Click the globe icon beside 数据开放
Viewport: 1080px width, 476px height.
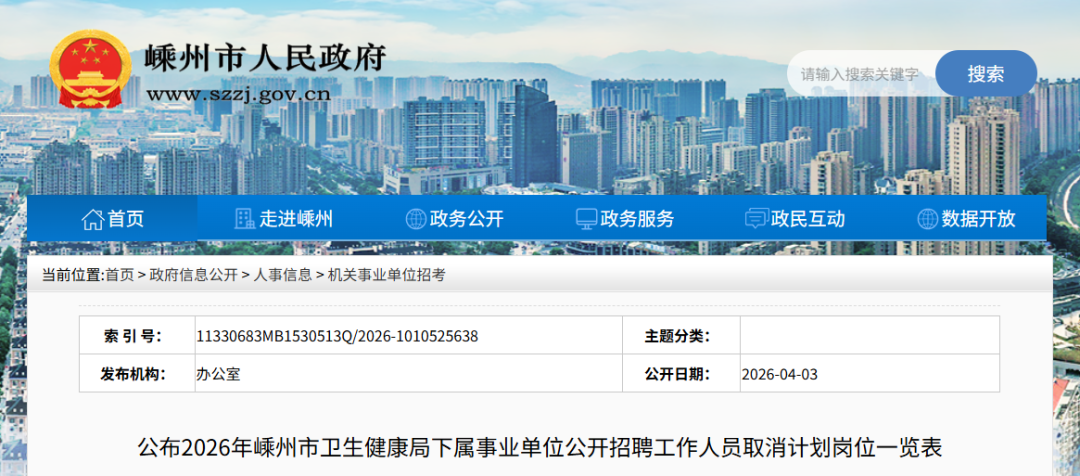(x=927, y=219)
